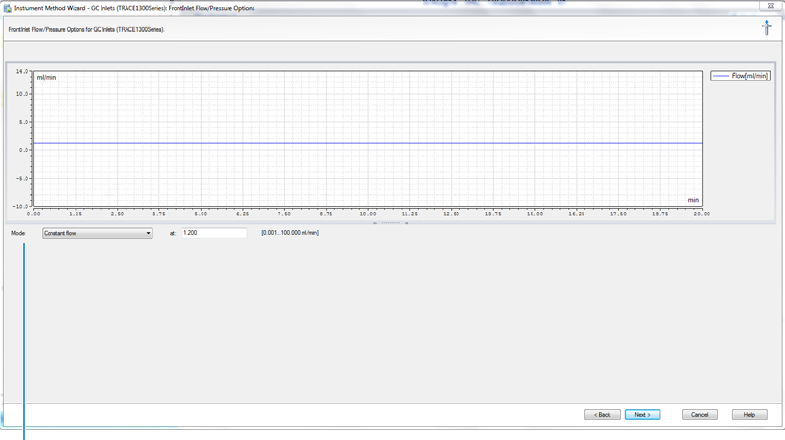Click the range text [0.001..100.000 ml/min]
The image size is (785, 440).
point(290,233)
